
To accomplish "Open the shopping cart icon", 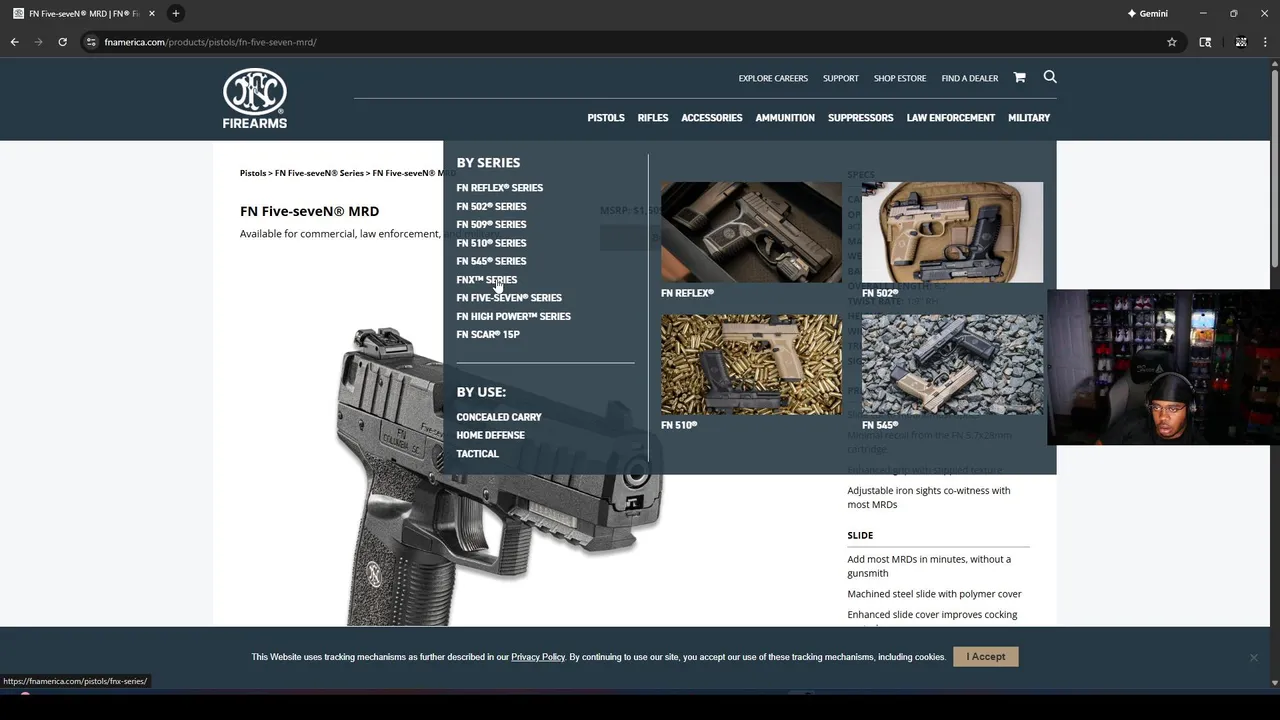I will point(1019,77).
